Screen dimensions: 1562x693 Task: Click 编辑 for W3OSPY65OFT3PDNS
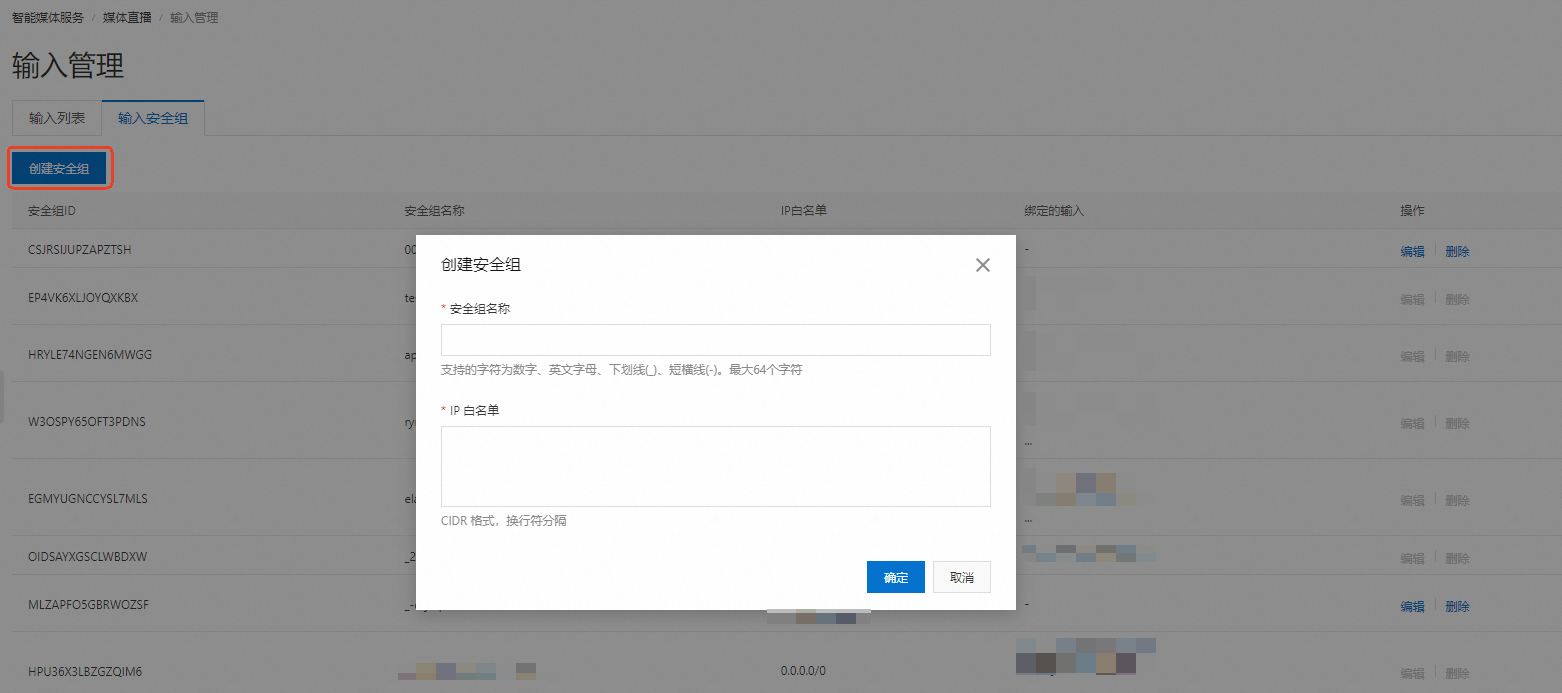pyautogui.click(x=1412, y=423)
